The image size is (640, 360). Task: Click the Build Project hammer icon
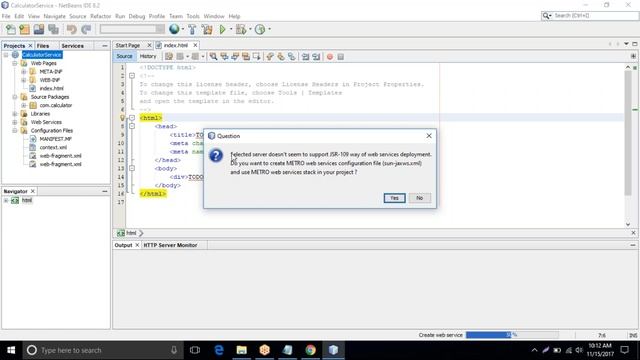192,29
